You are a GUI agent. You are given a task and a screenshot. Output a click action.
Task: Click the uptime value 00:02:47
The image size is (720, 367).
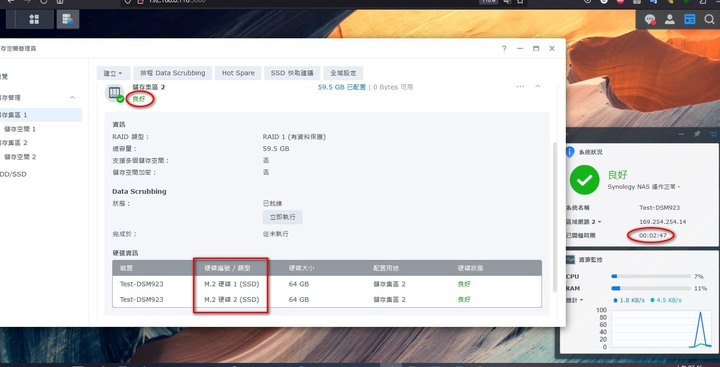pos(653,236)
